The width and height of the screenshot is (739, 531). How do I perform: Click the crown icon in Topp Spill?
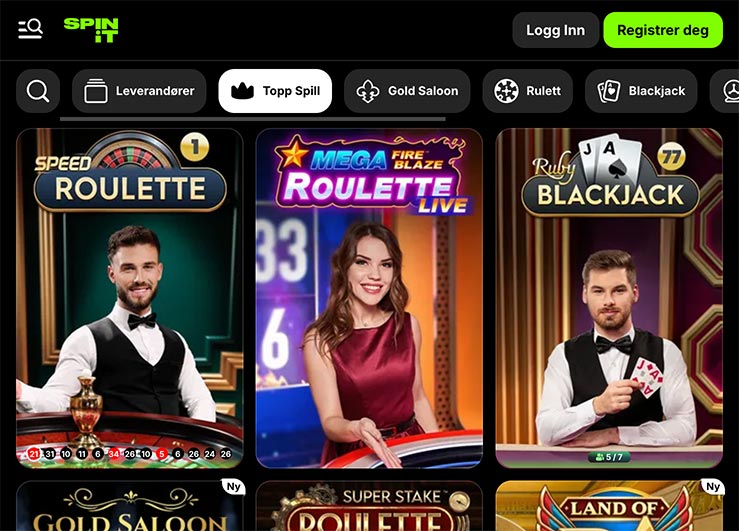(242, 91)
